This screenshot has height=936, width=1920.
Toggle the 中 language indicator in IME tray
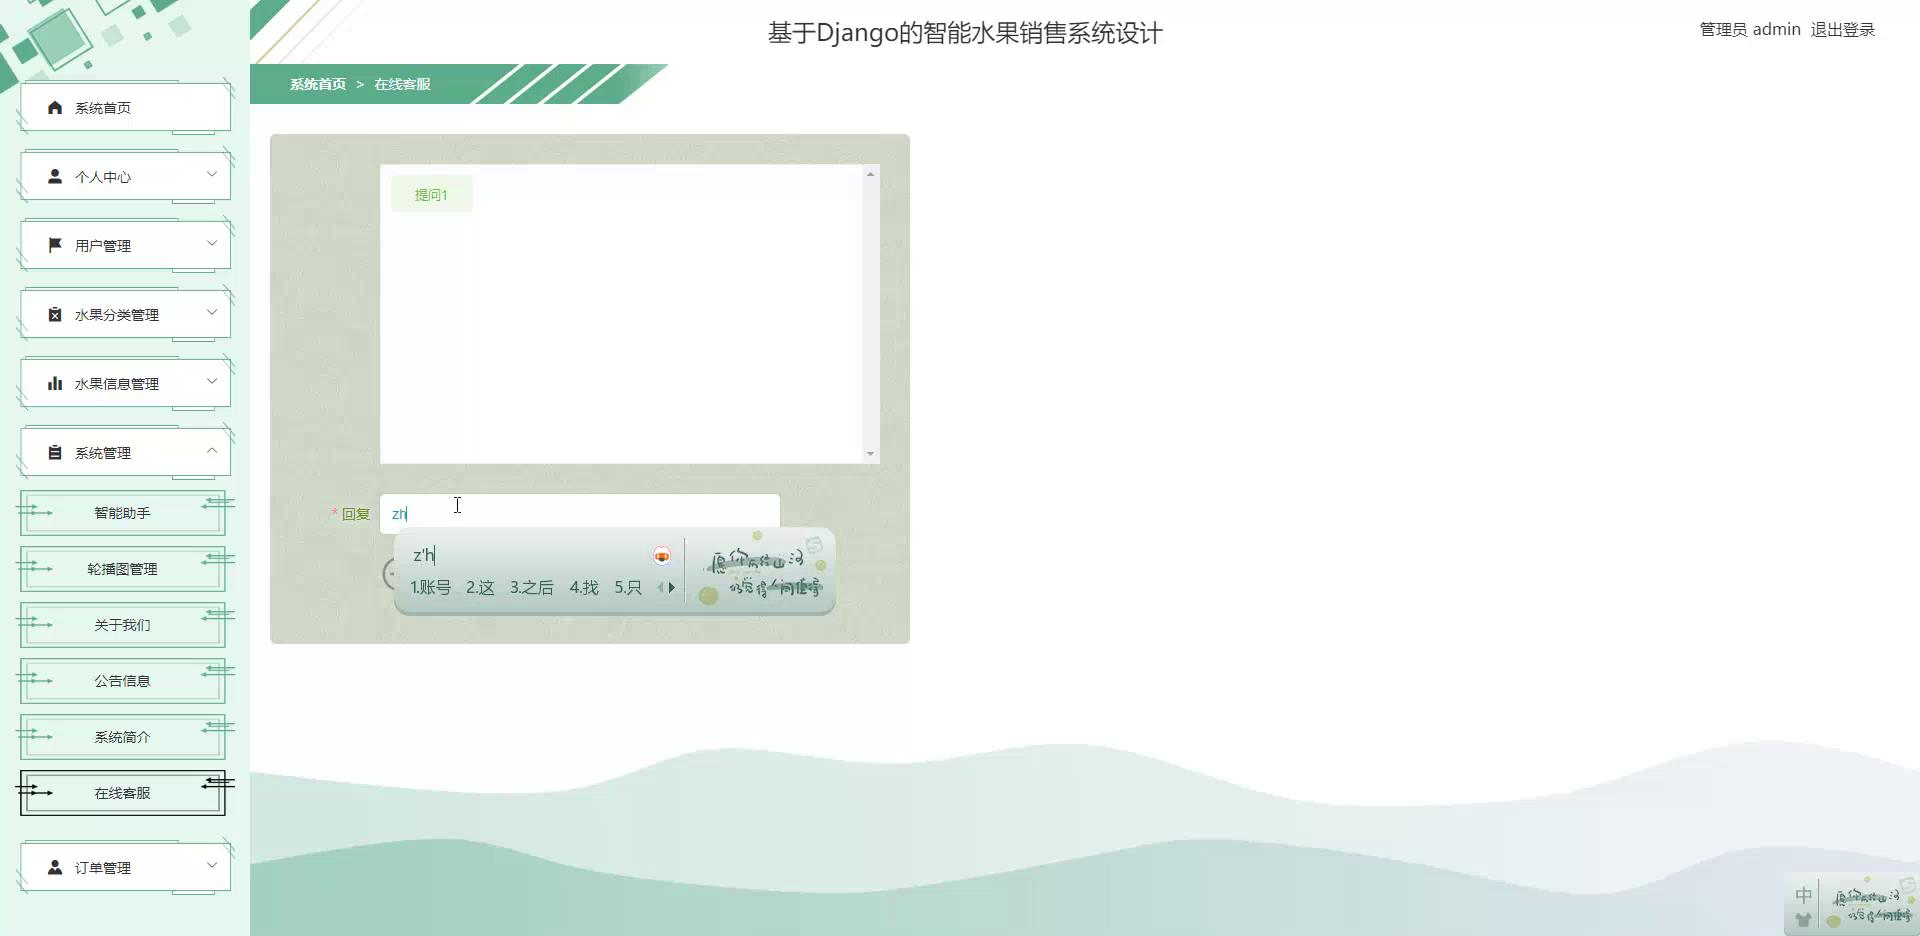(1803, 895)
